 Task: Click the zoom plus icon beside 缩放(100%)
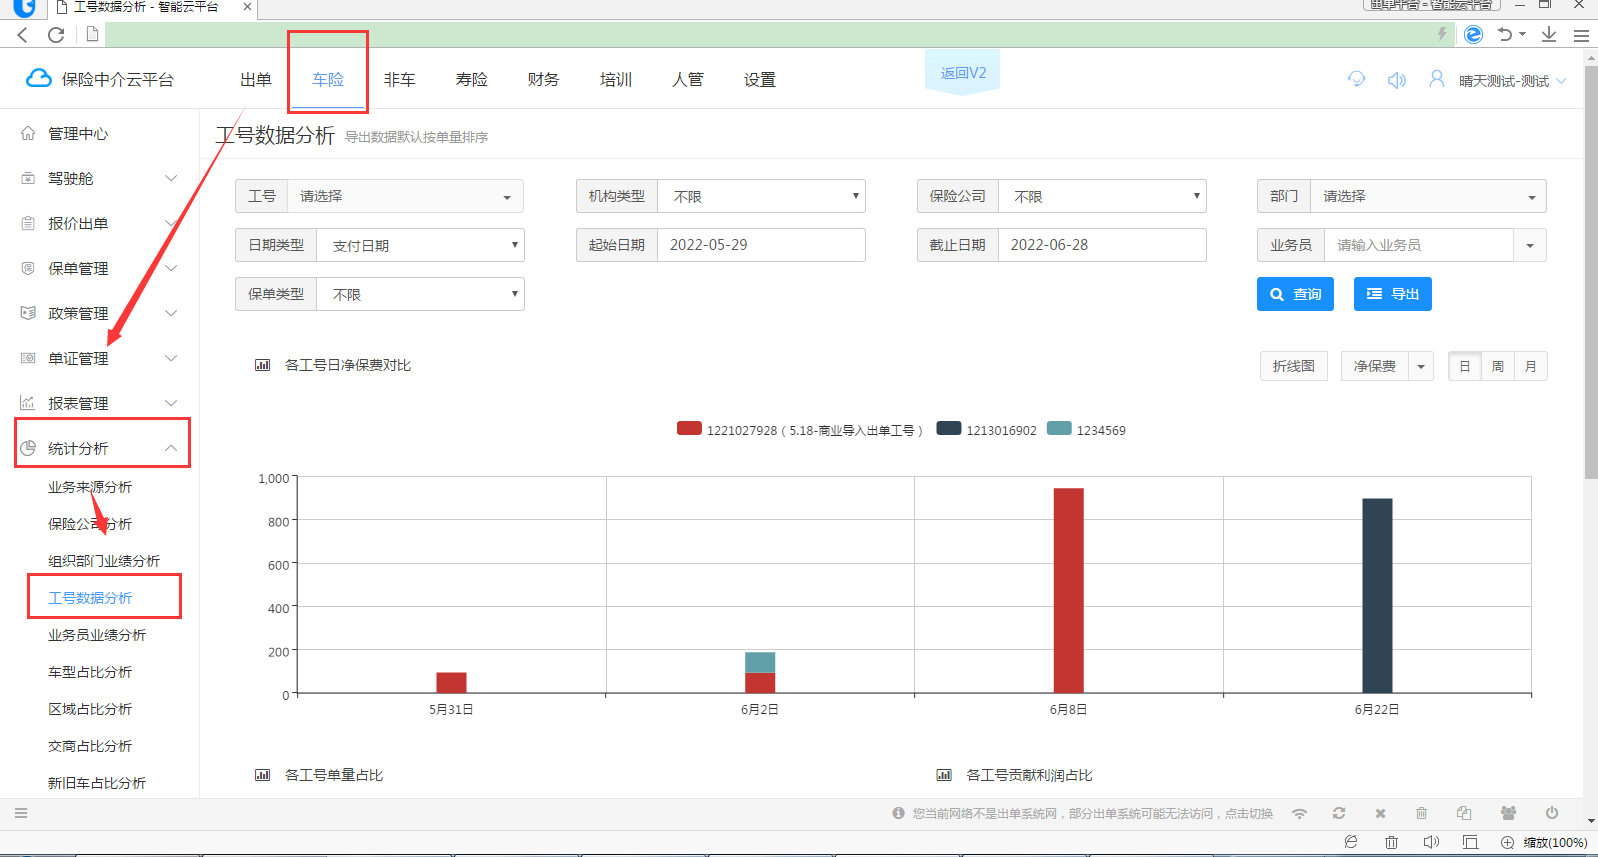coord(1507,842)
